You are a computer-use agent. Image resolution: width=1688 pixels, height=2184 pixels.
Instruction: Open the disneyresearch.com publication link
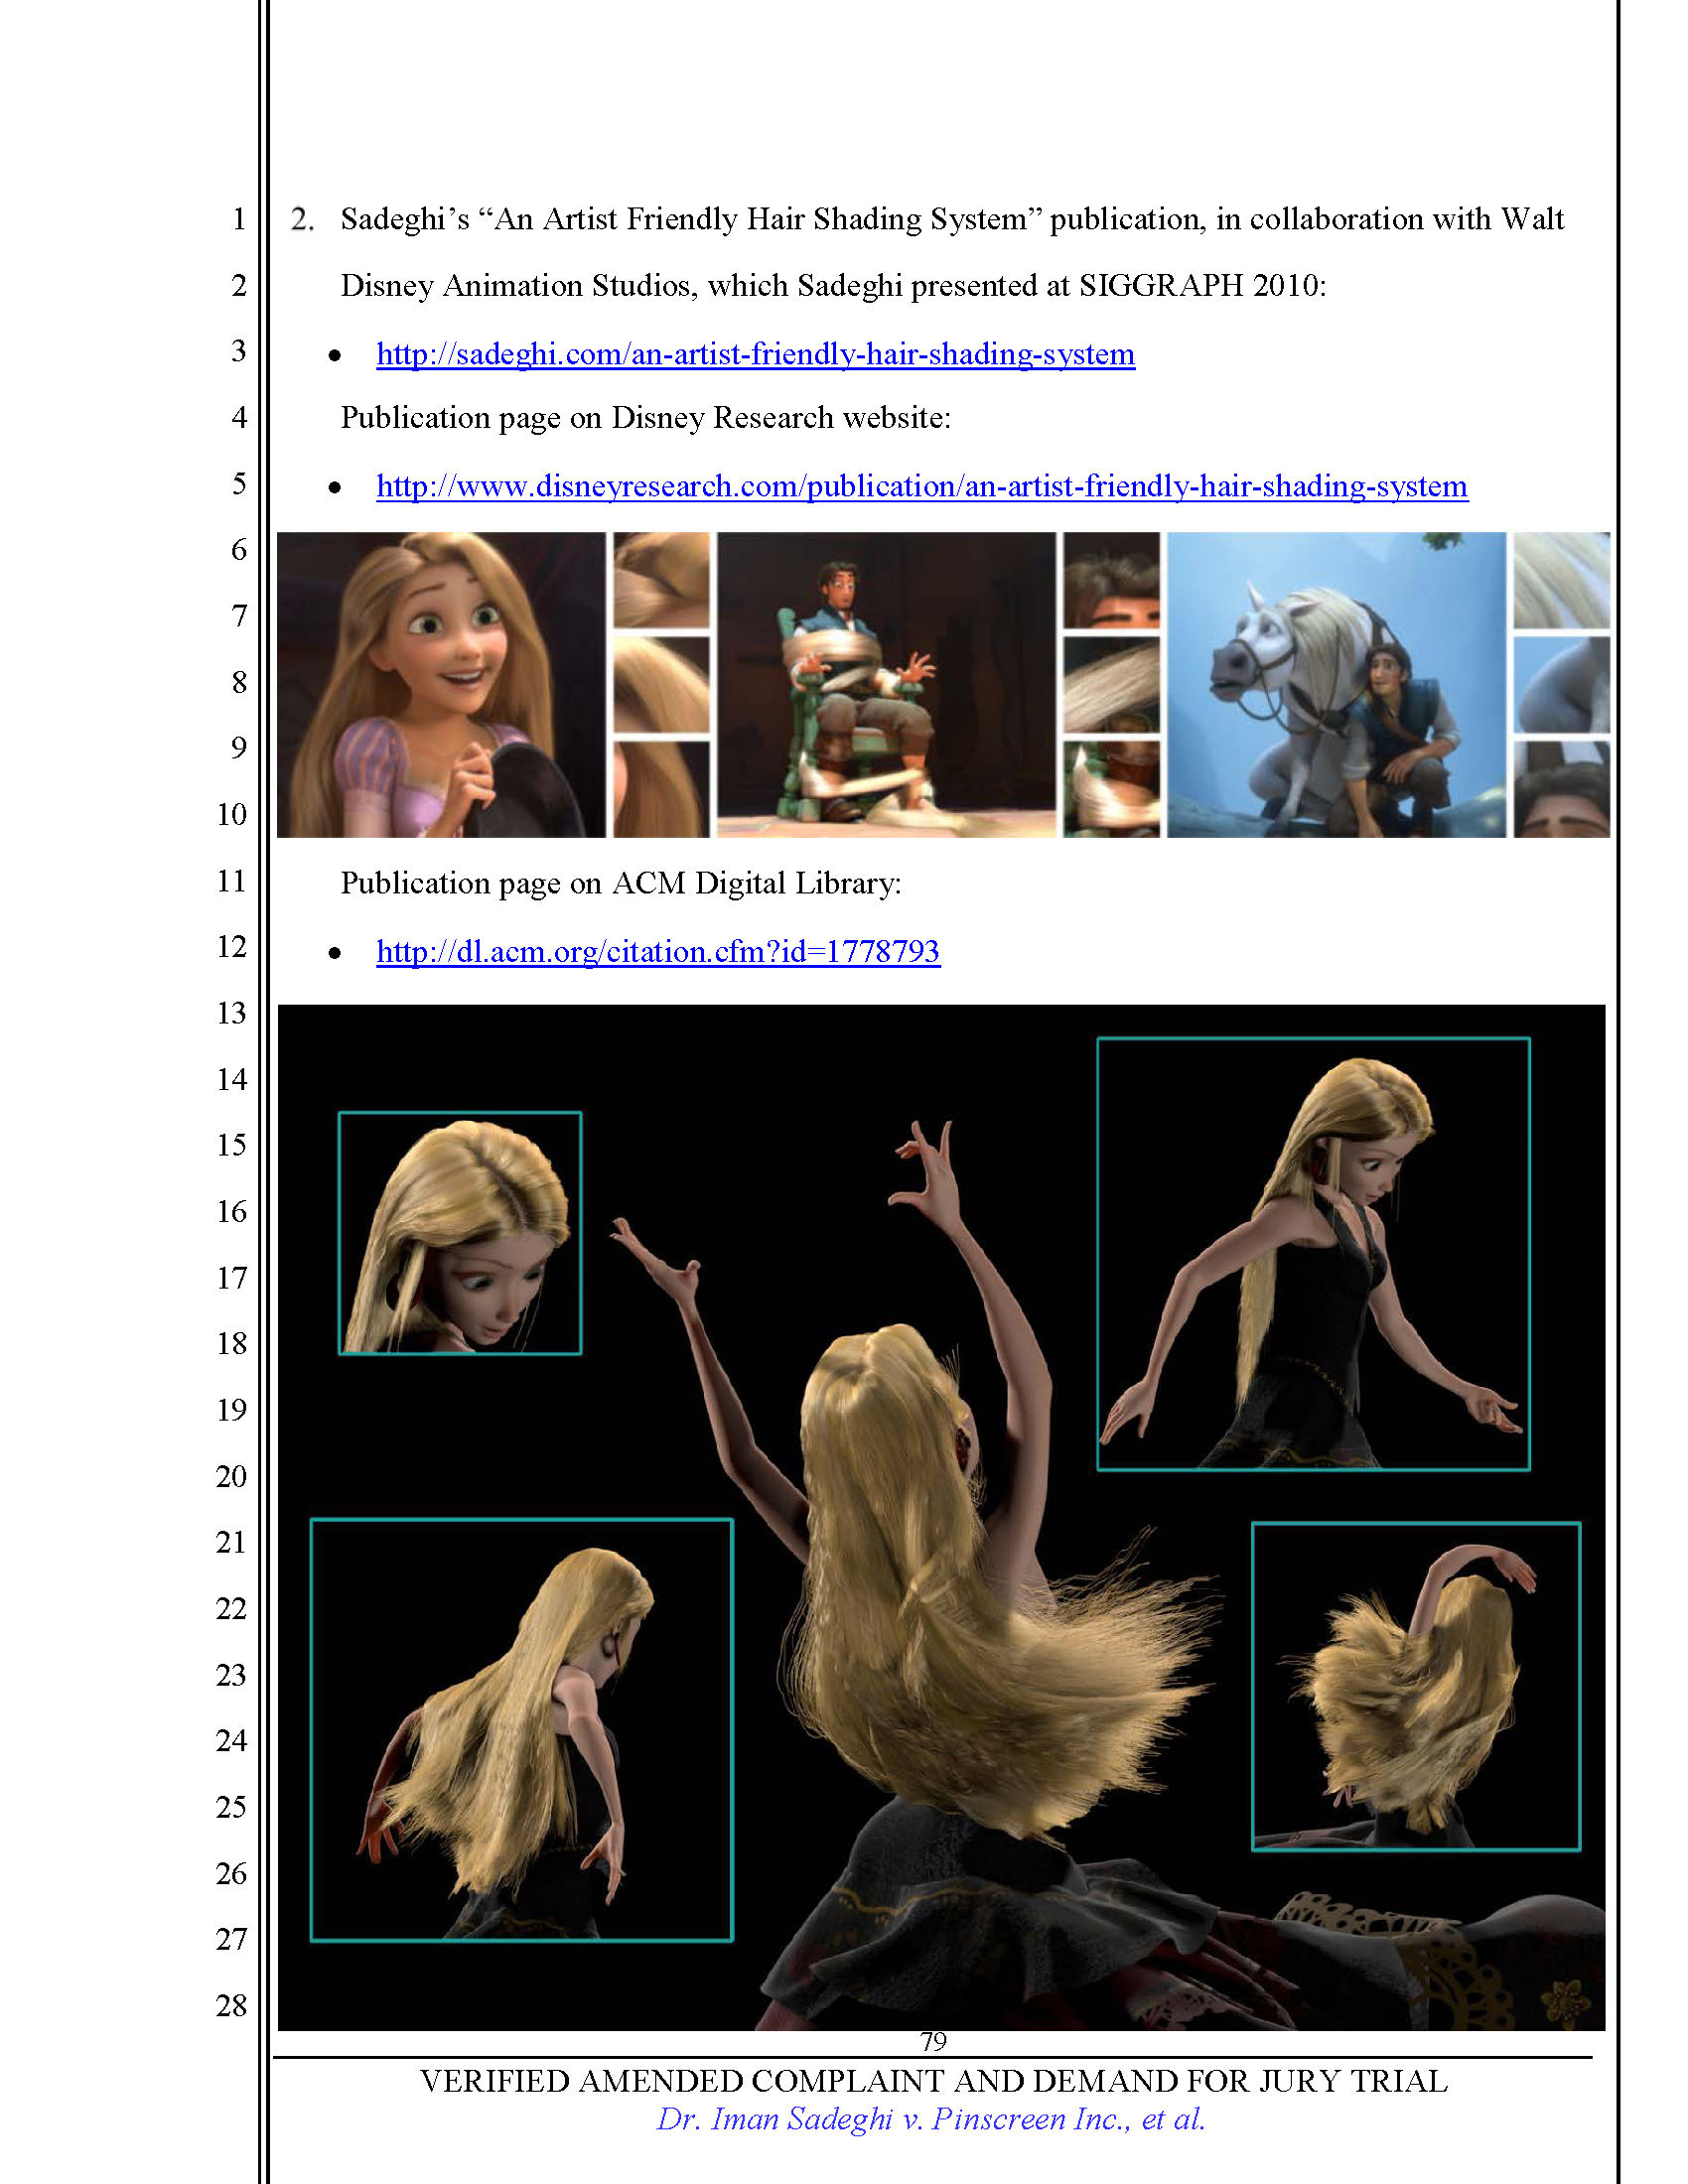[x=921, y=486]
